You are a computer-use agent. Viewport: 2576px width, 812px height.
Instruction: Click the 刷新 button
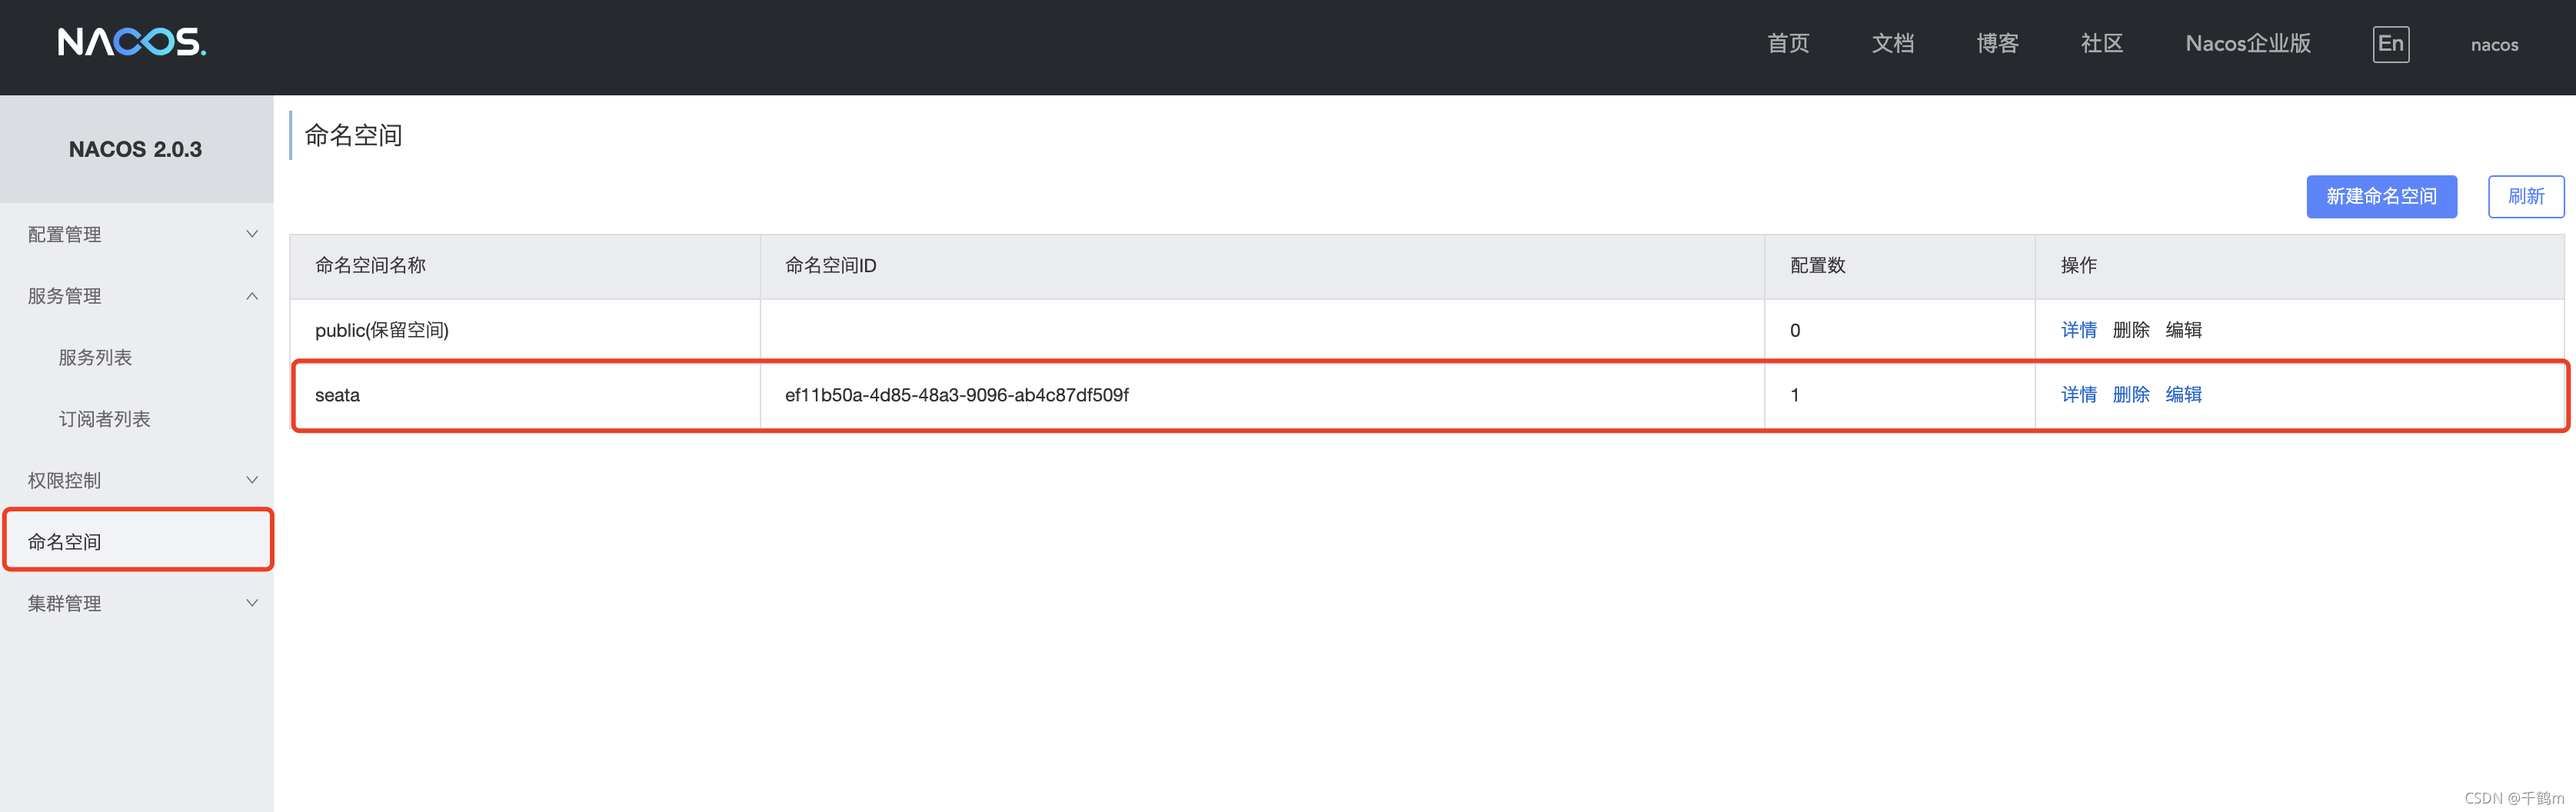click(x=2525, y=196)
